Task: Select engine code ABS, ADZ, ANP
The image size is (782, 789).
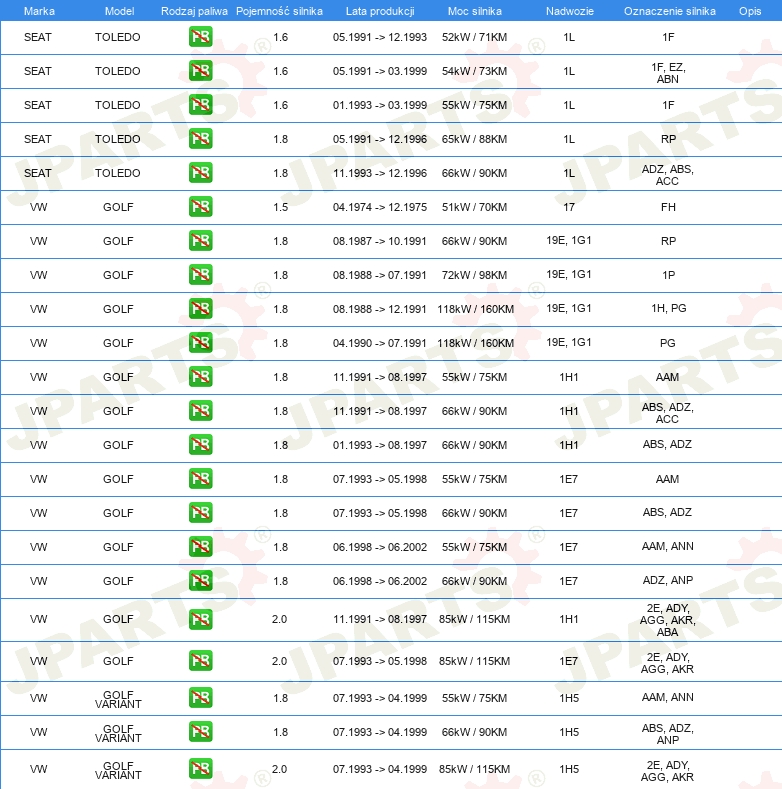Action: pos(668,734)
